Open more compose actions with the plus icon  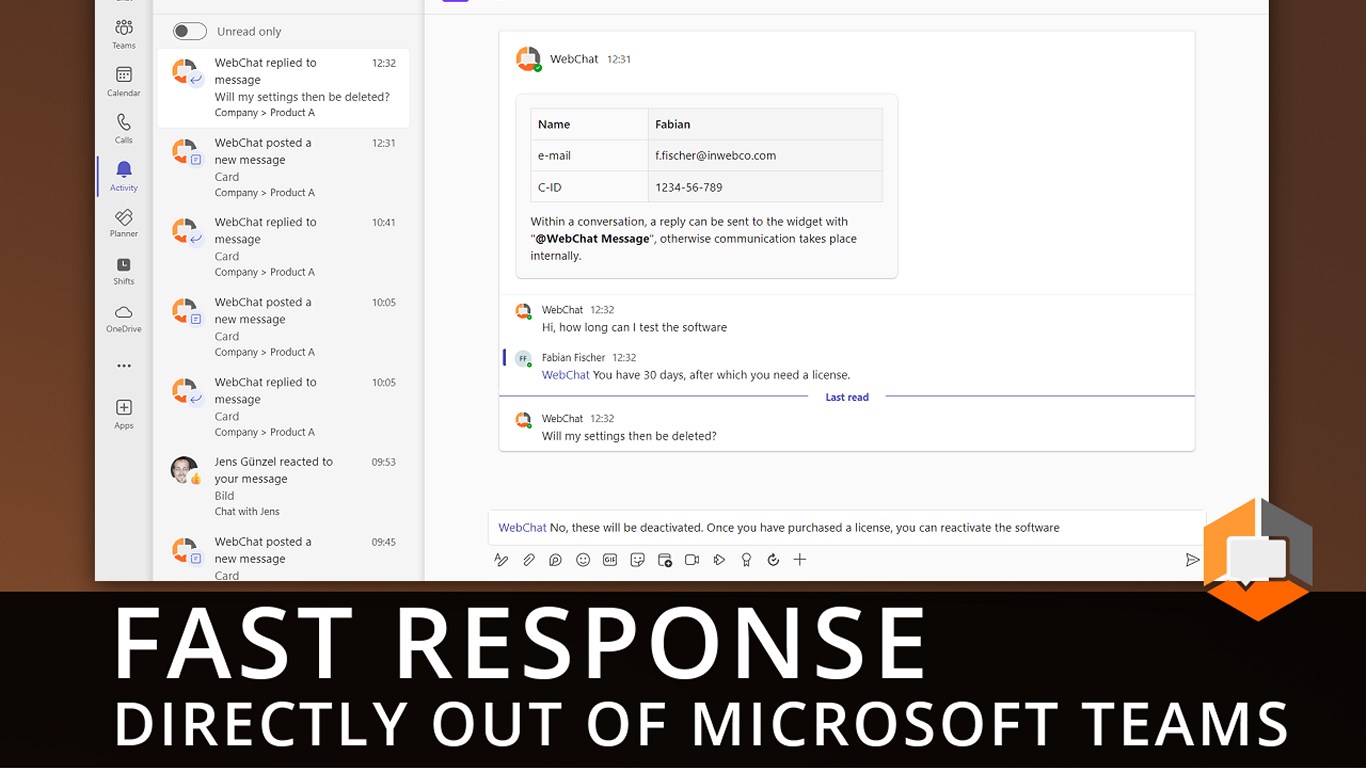pos(800,560)
